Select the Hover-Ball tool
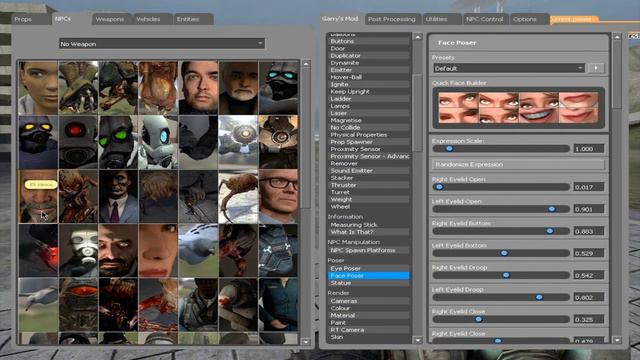Viewport: 640px width, 360px height. tap(369, 77)
